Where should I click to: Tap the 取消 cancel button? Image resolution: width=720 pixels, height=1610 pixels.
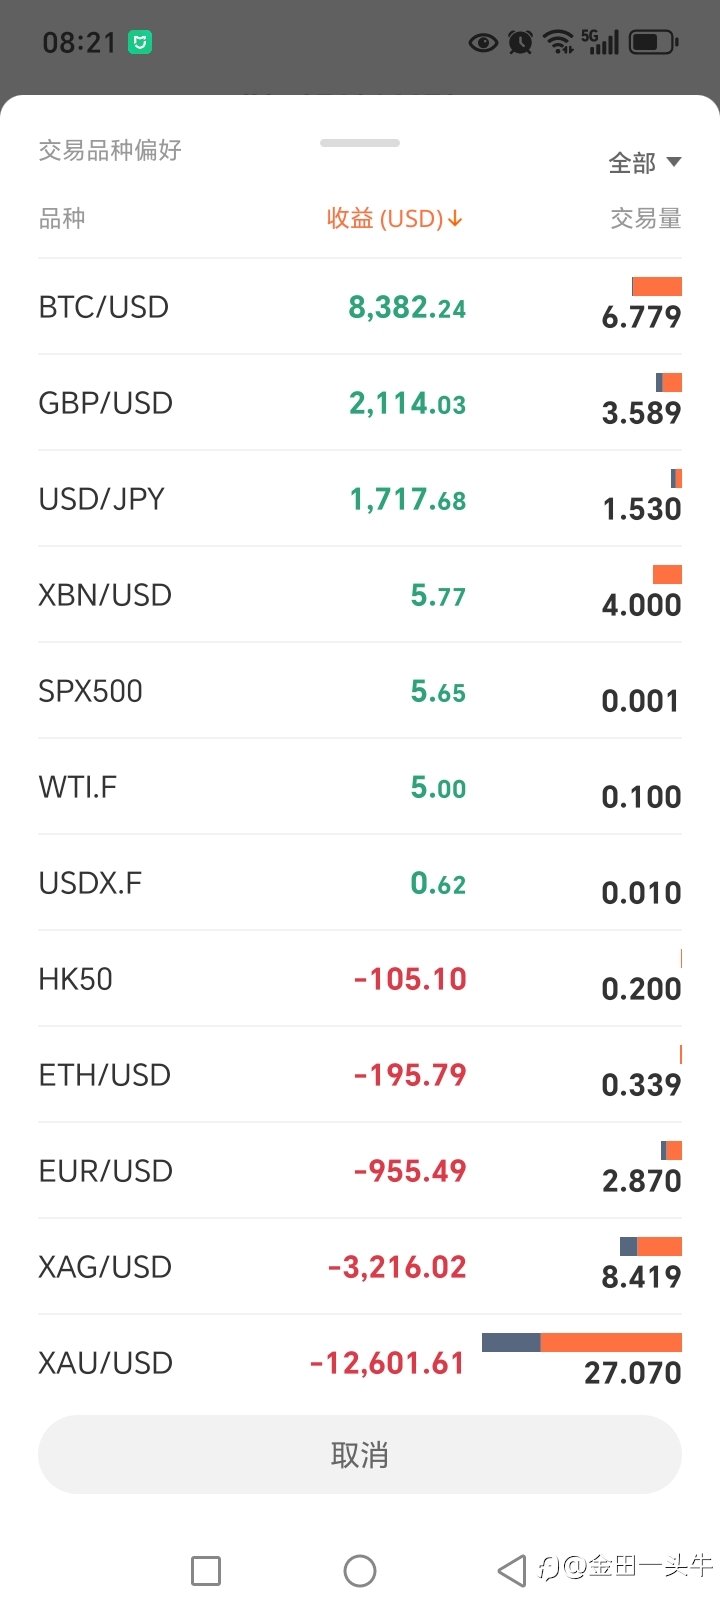pos(360,1455)
